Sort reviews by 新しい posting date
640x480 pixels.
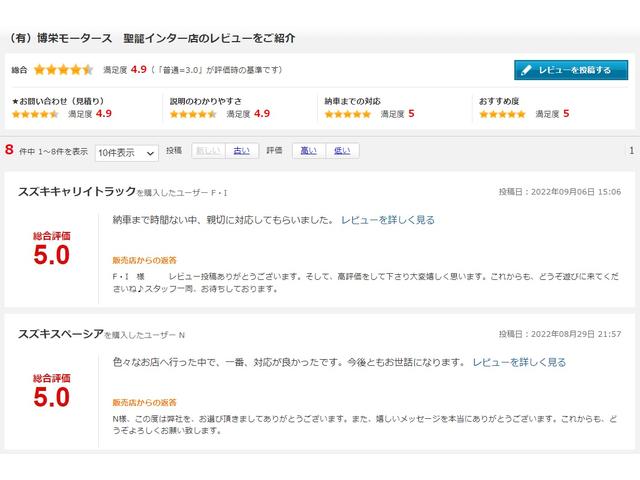pyautogui.click(x=207, y=151)
